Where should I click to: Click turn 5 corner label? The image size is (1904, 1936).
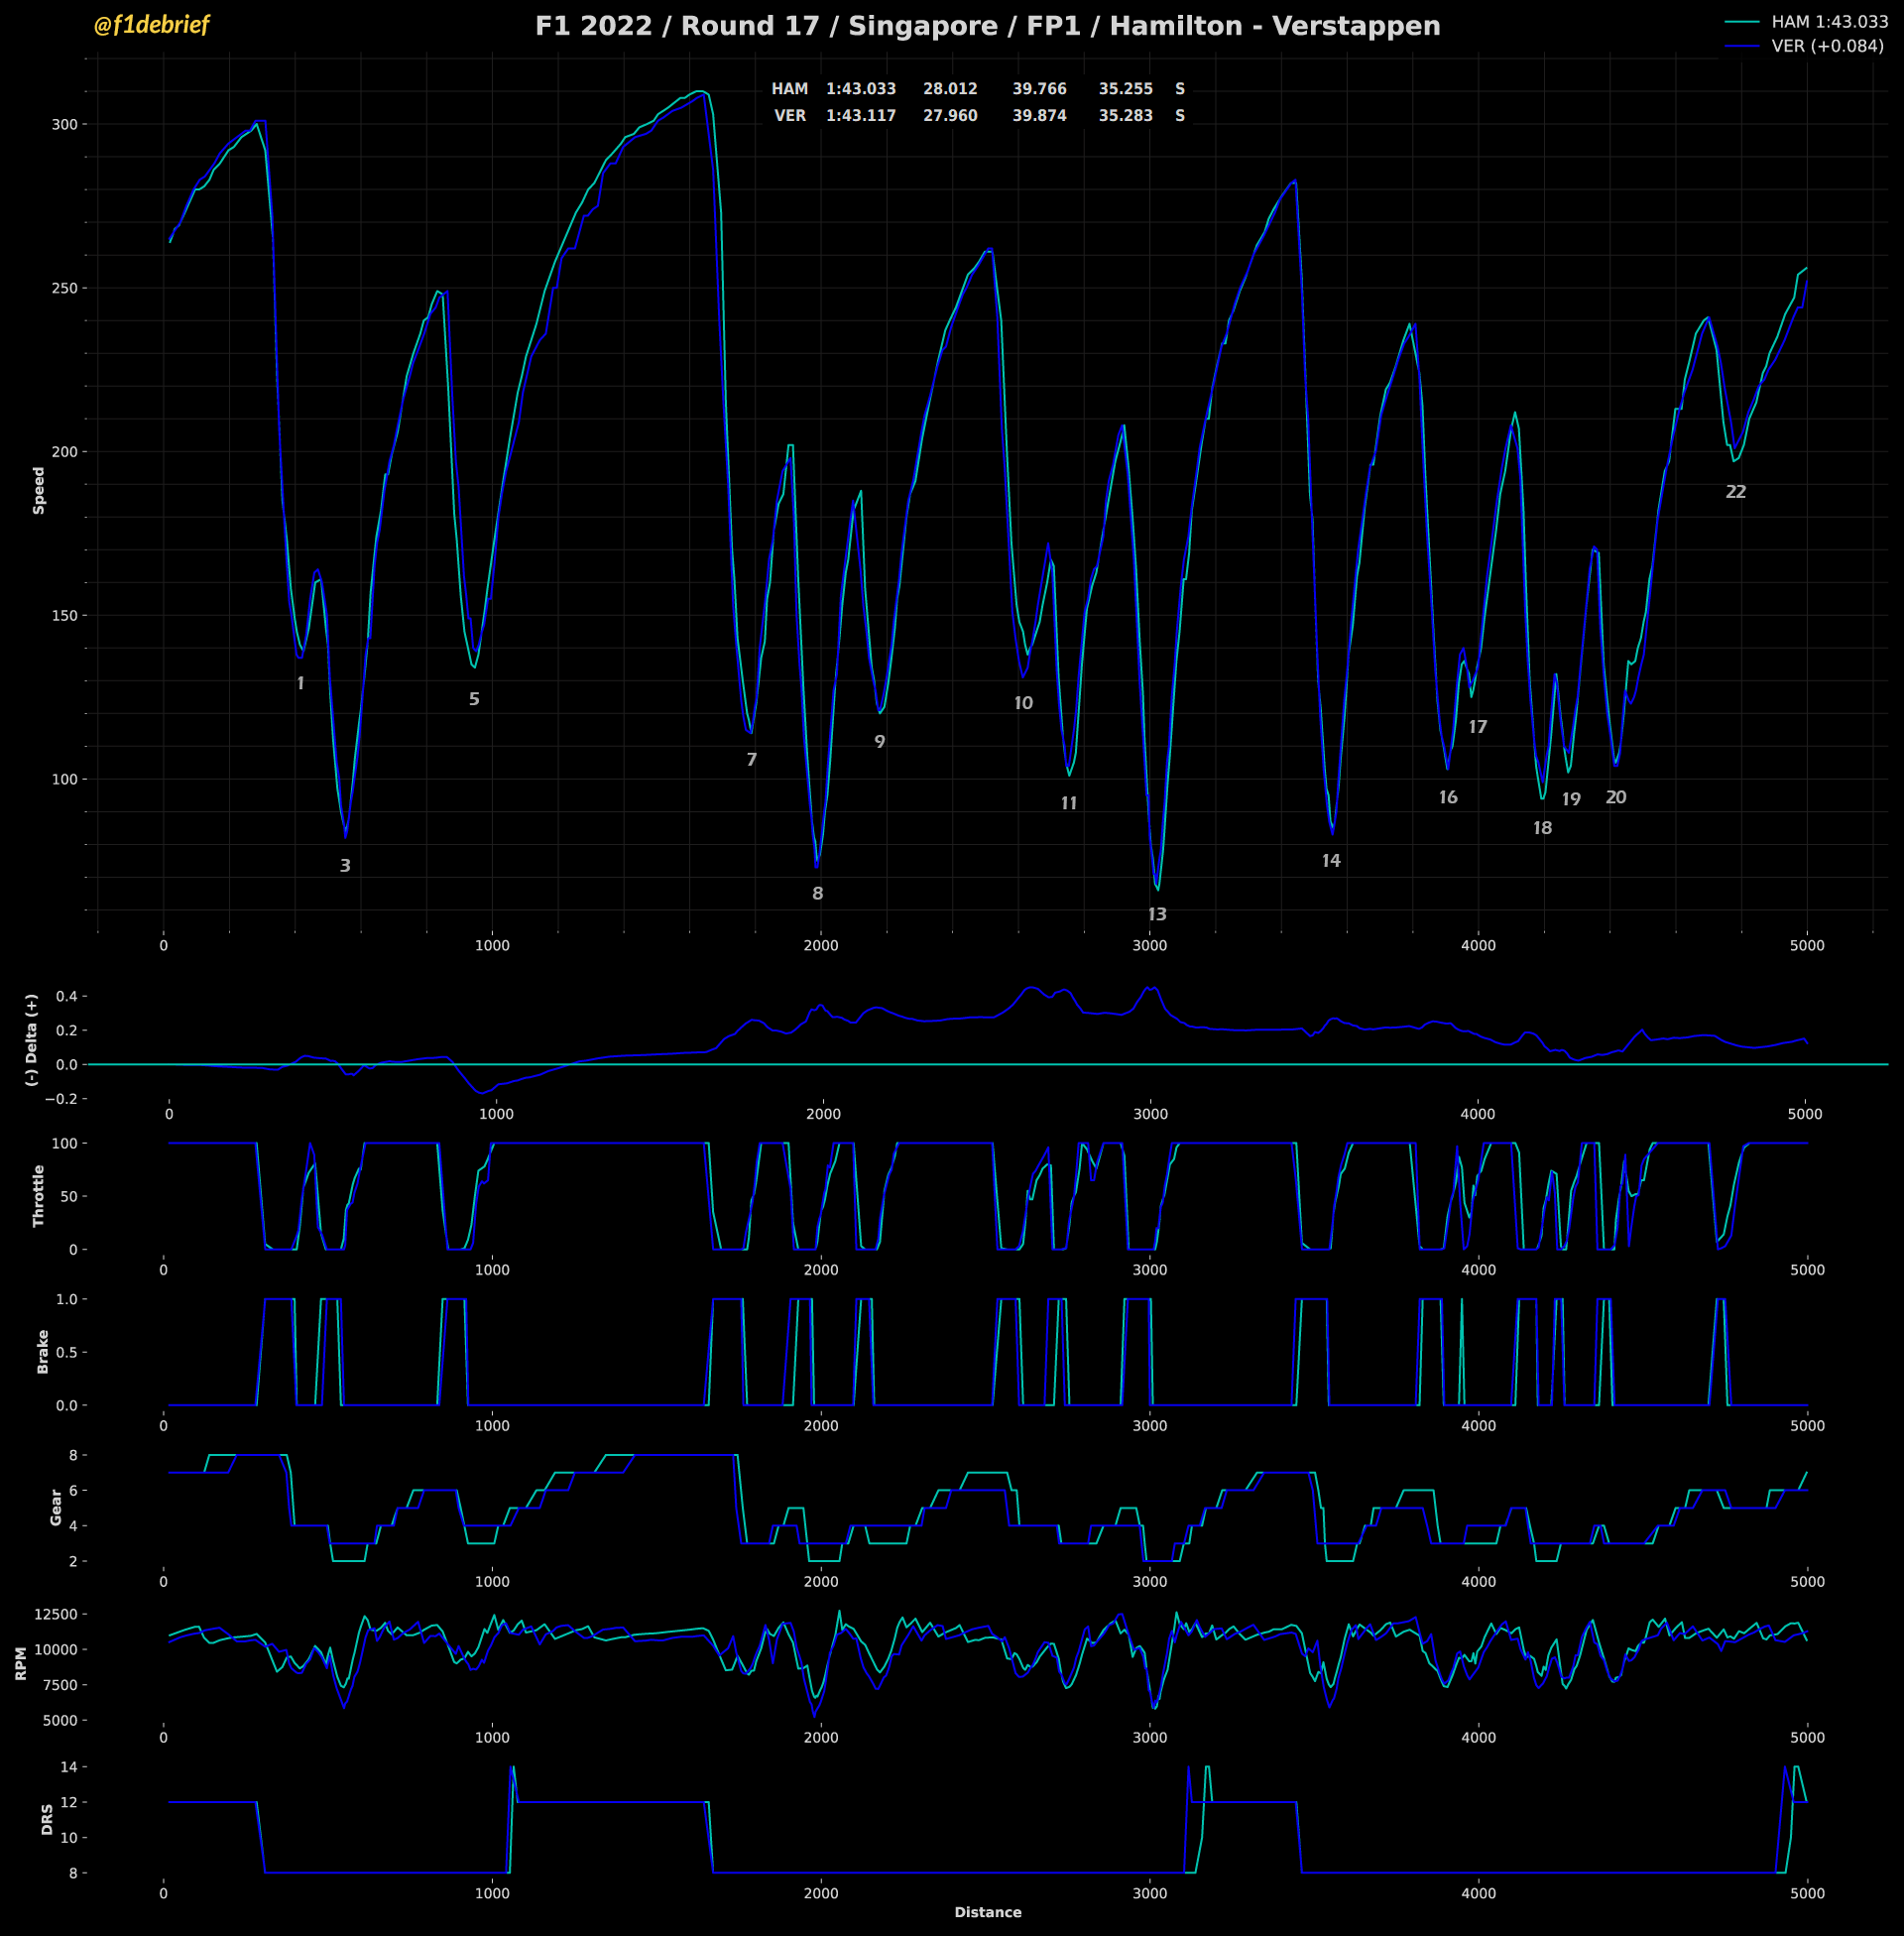(474, 699)
